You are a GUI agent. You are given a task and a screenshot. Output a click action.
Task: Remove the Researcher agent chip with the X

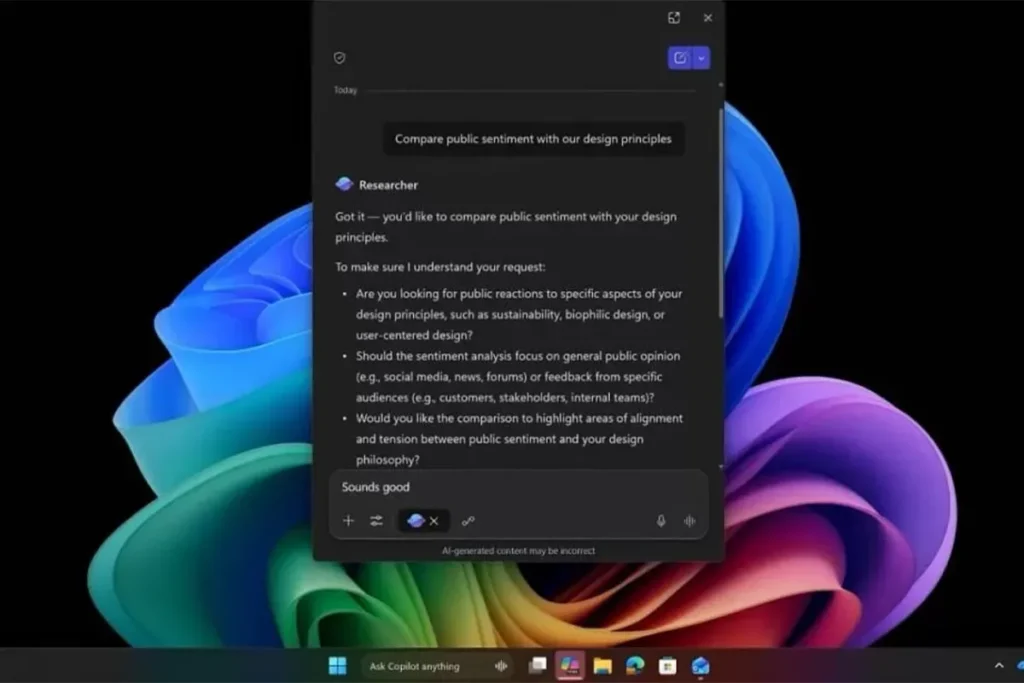point(434,521)
